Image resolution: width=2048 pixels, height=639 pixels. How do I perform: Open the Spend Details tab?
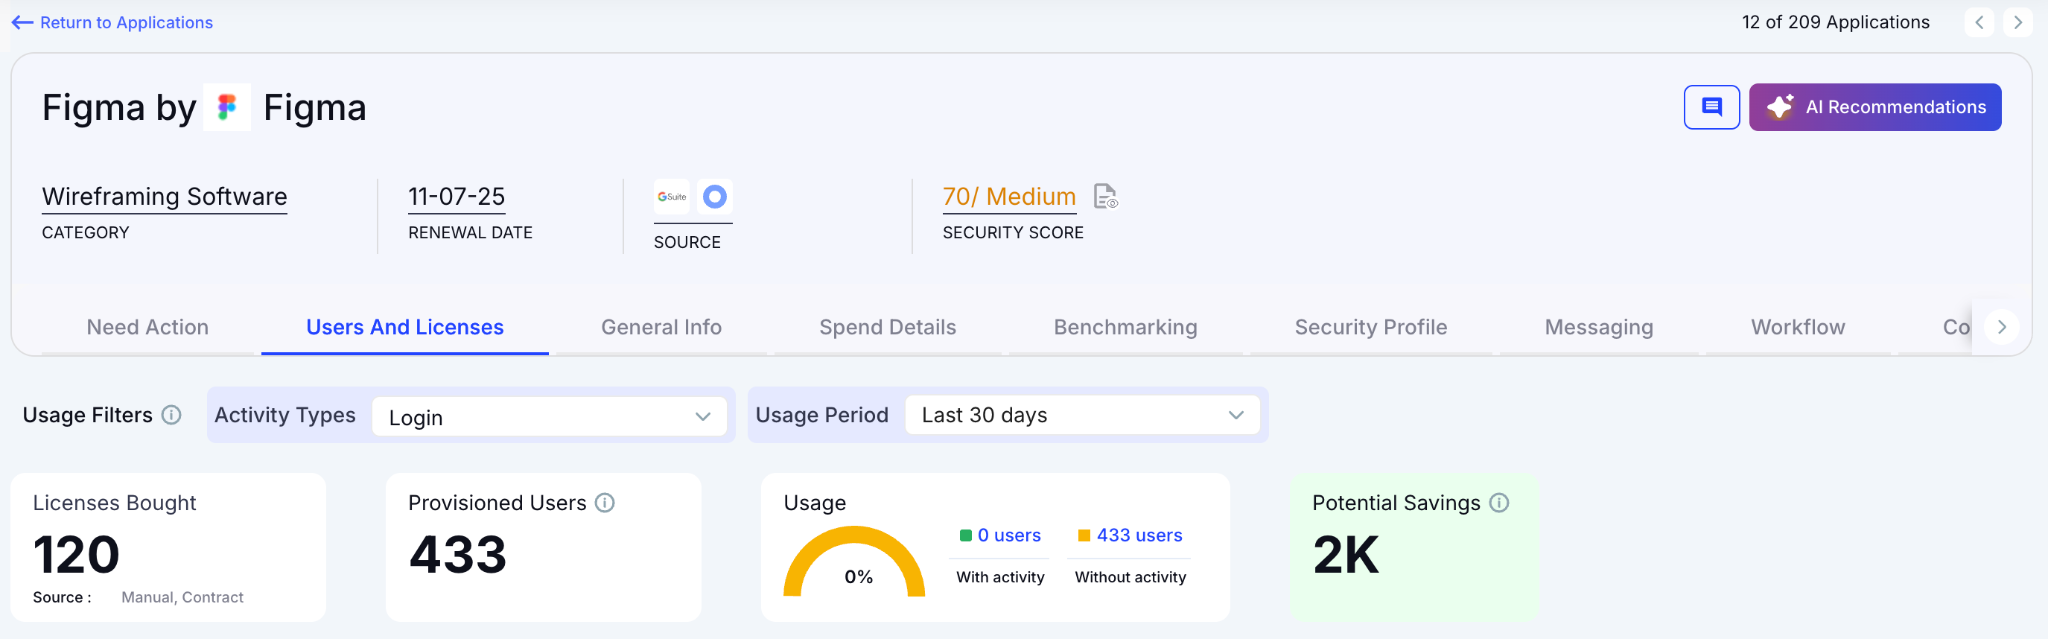(888, 327)
